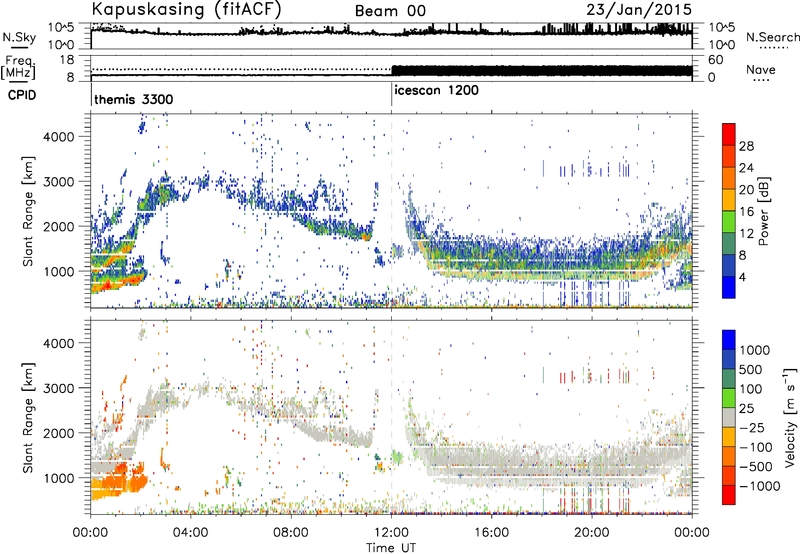Click the '100' tick on Velocity colorbar
Image resolution: width=800 pixels, height=554 pixels.
tap(751, 389)
